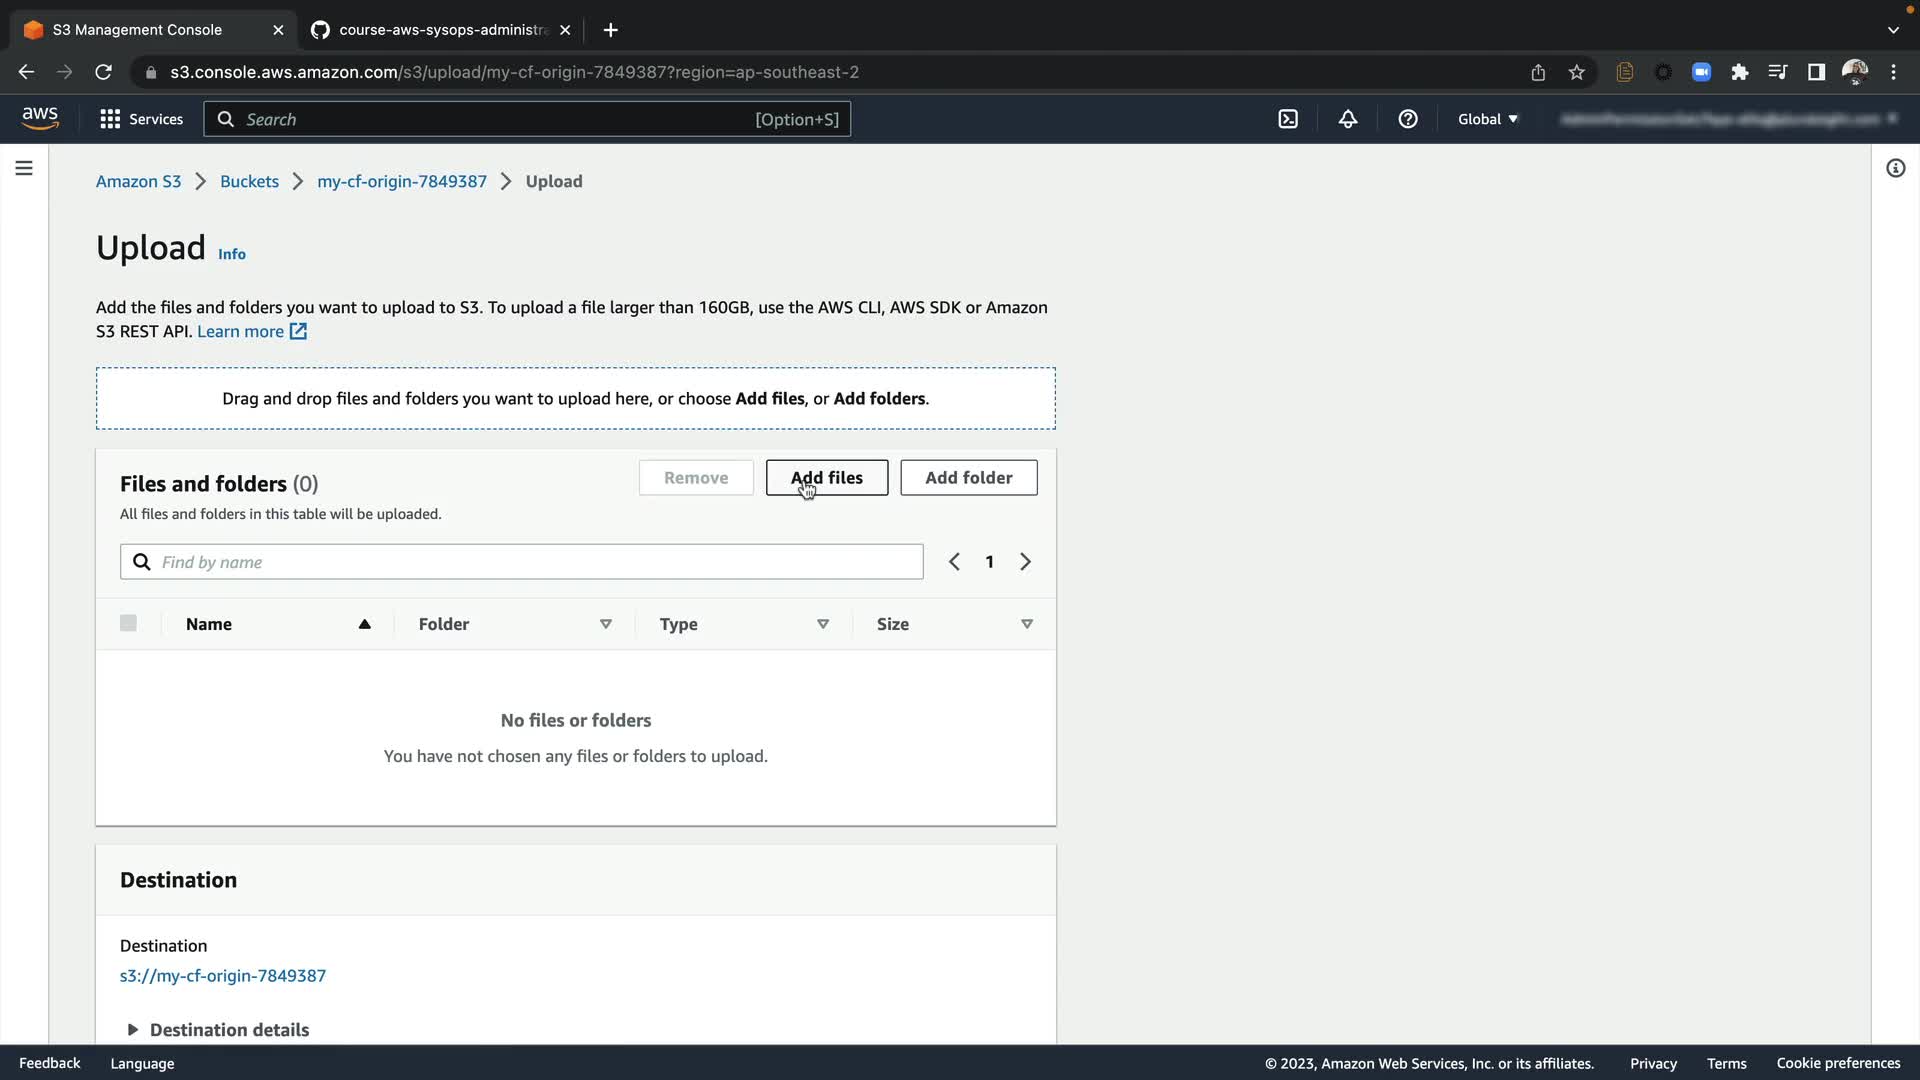Click the AWS logo home icon
The width and height of the screenshot is (1920, 1080).
[x=40, y=118]
